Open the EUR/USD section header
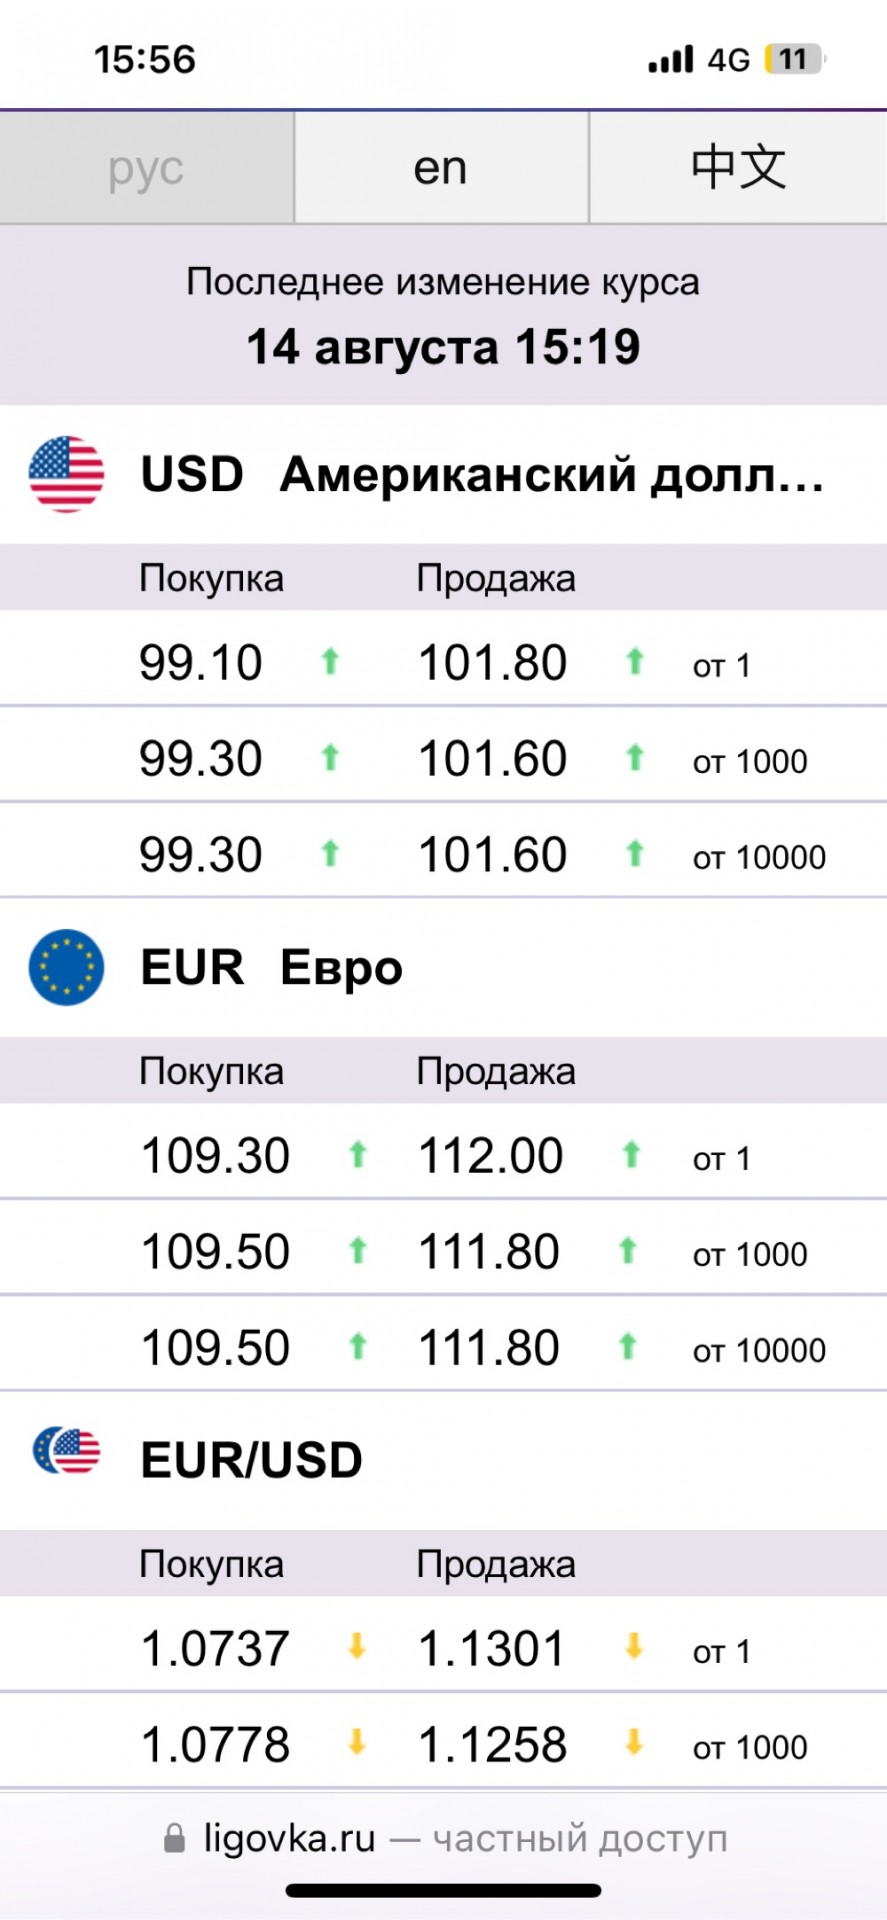 pyautogui.click(x=443, y=1460)
